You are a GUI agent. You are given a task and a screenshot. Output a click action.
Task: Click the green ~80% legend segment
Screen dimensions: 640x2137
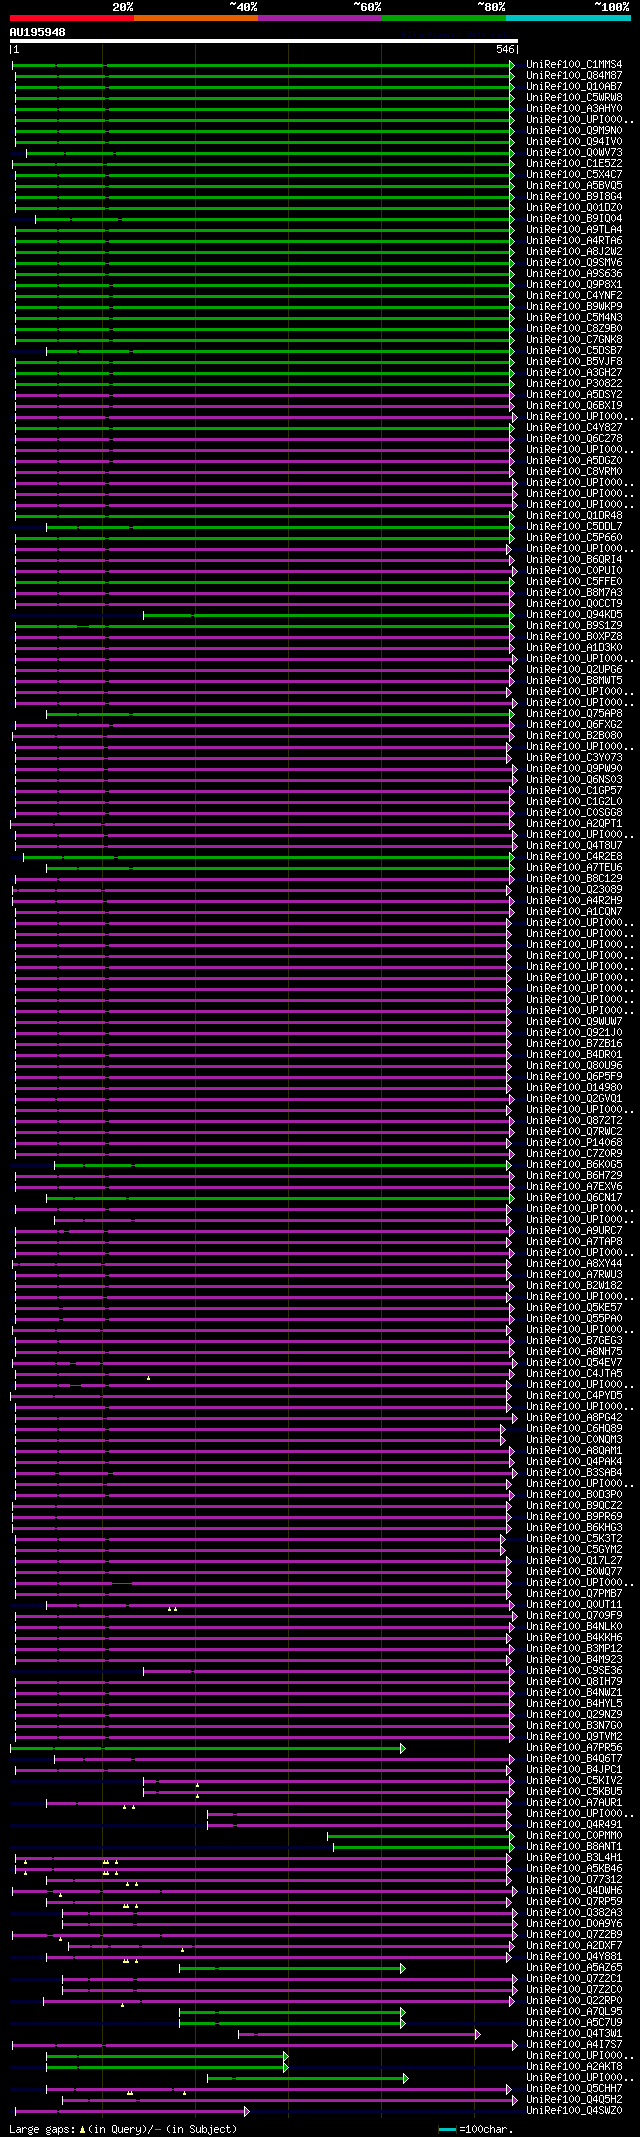[x=444, y=18]
